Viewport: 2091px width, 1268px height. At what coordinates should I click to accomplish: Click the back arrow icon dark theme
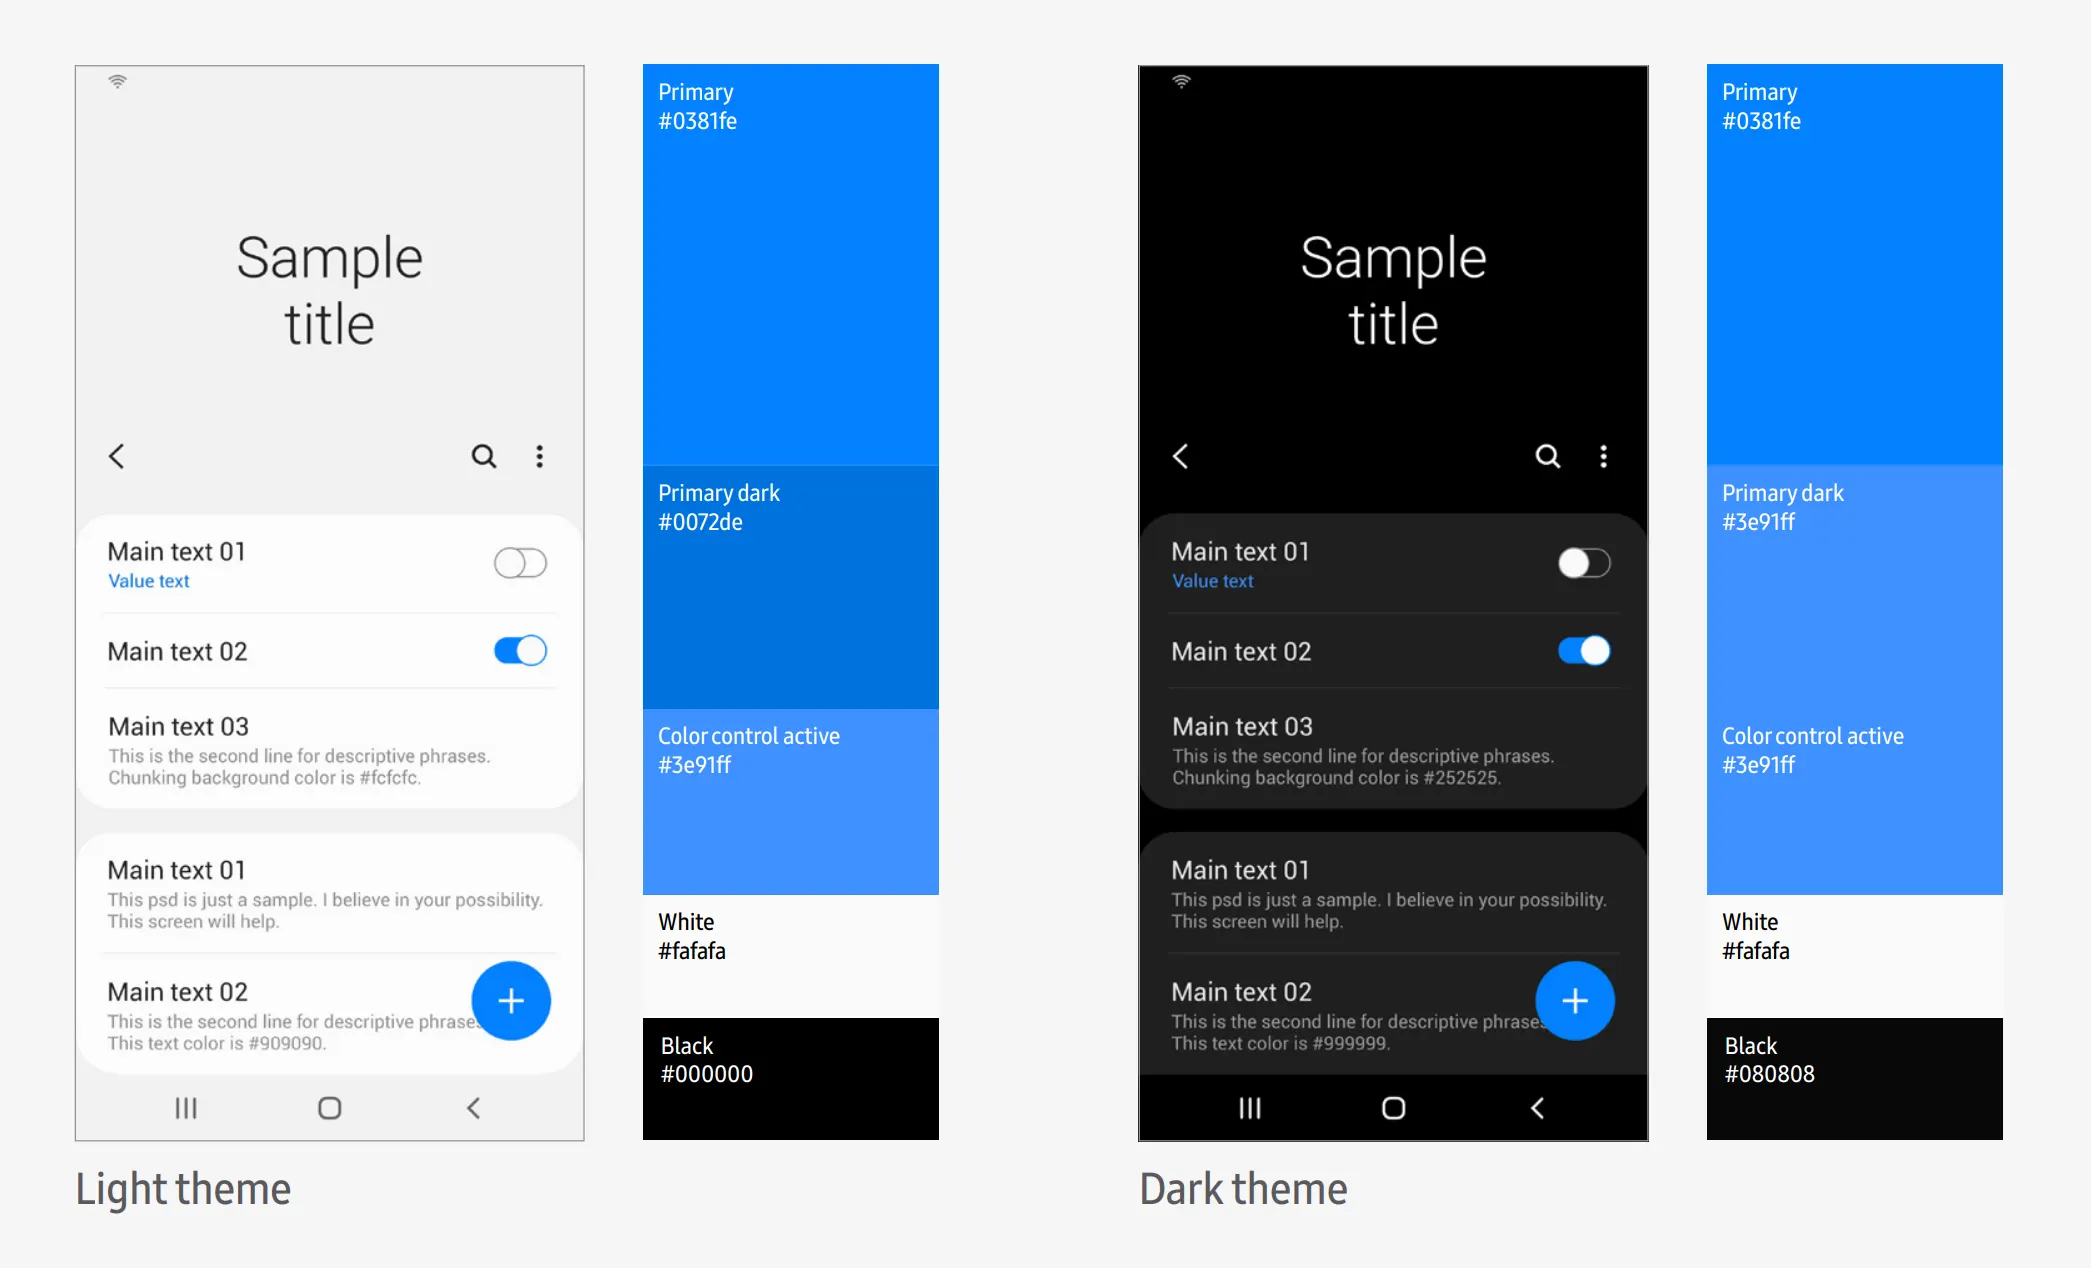tap(1181, 456)
